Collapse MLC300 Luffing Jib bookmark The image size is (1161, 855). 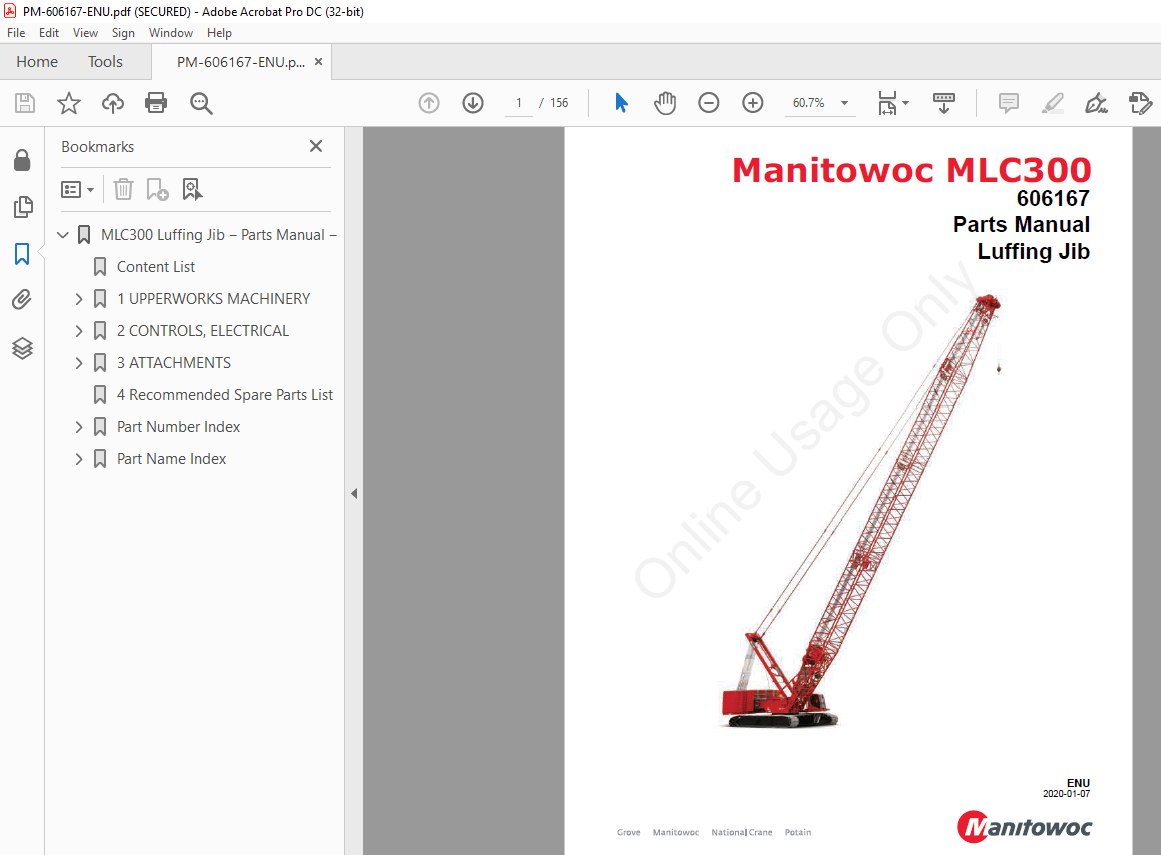(63, 235)
